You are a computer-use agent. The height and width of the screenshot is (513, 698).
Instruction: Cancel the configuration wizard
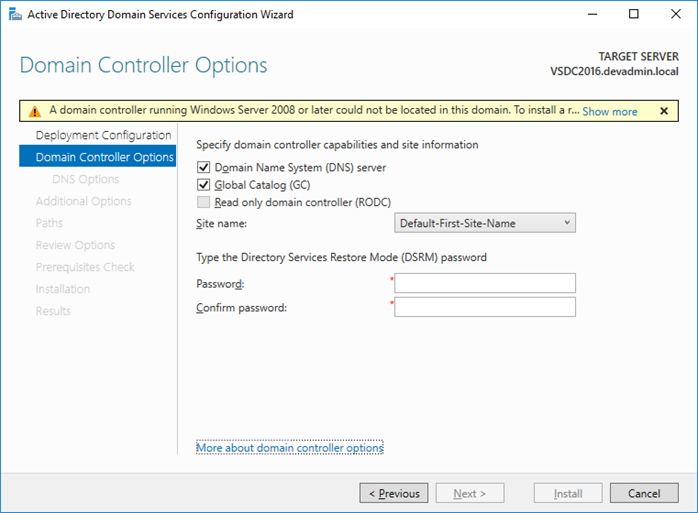tap(644, 493)
